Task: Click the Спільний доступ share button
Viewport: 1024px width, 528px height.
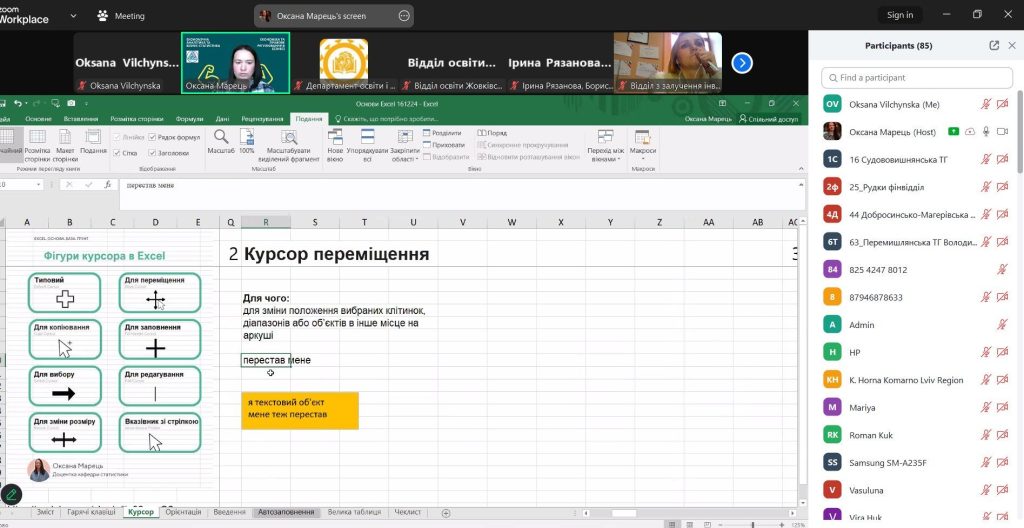Action: pyautogui.click(x=767, y=118)
